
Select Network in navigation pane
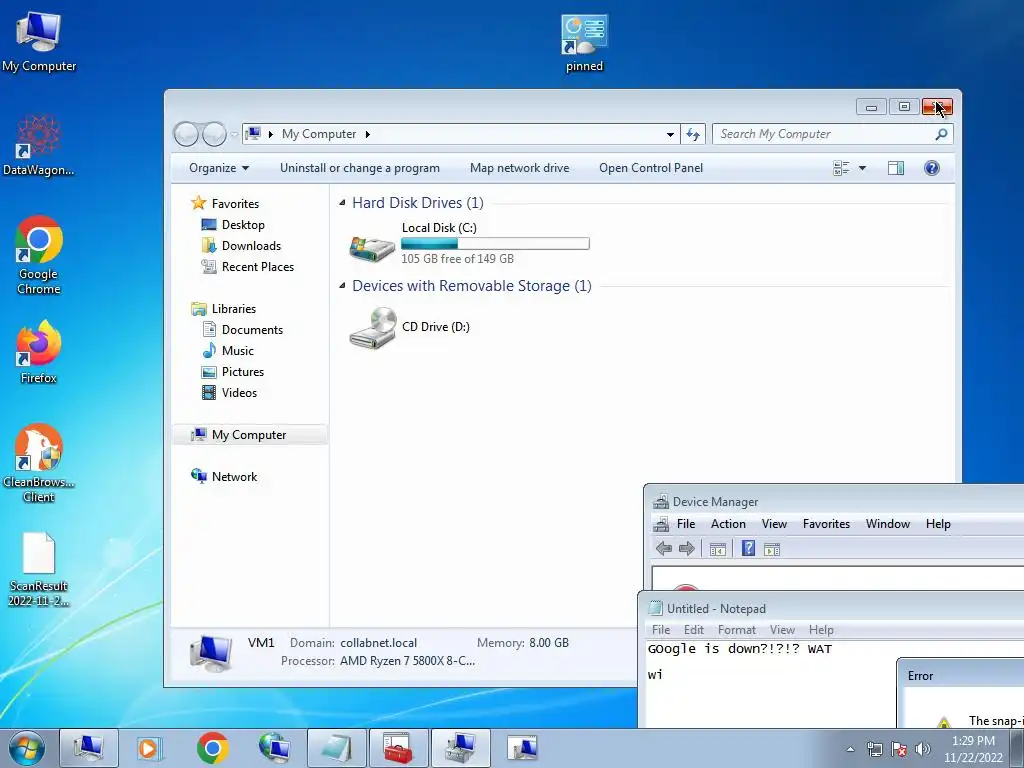coord(234,477)
